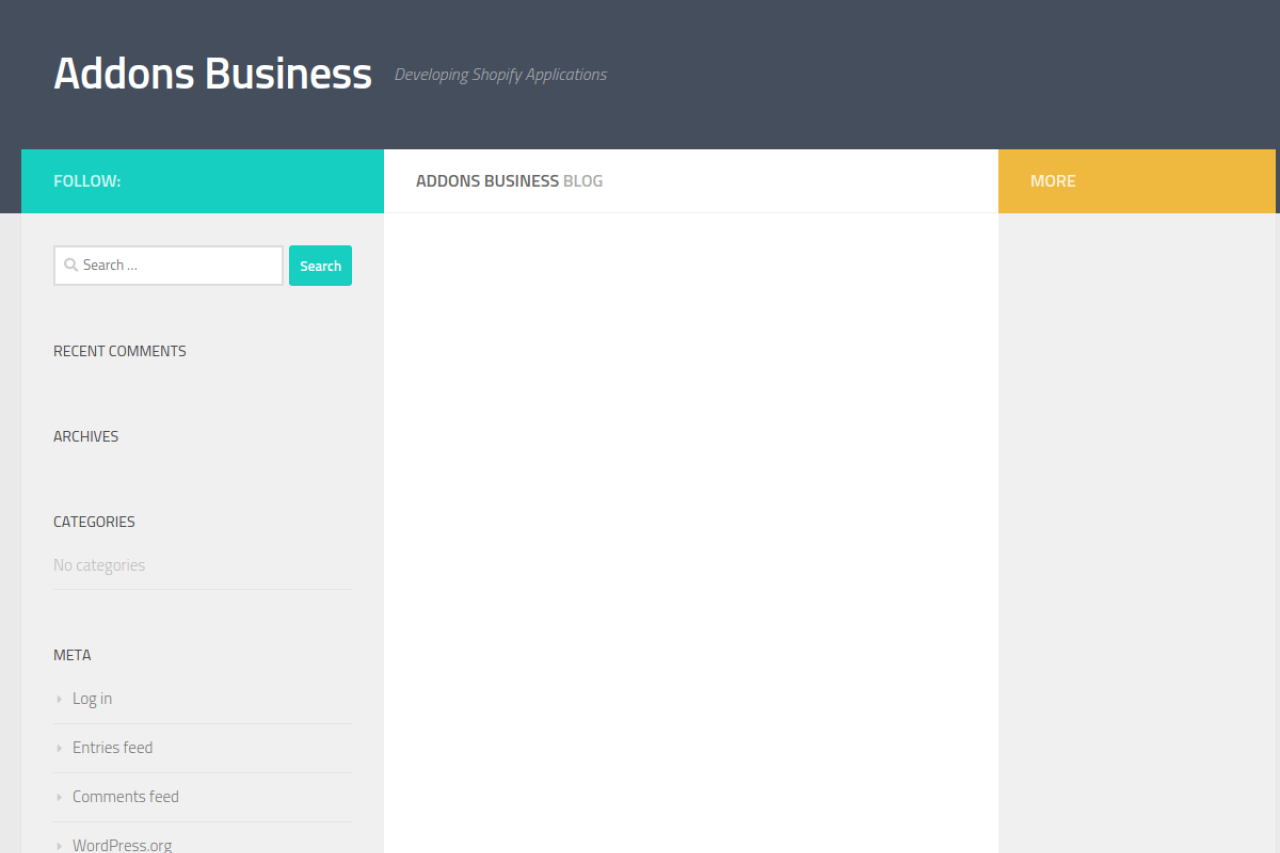Open the Addons Business site title link
The image size is (1280, 853).
click(x=212, y=74)
